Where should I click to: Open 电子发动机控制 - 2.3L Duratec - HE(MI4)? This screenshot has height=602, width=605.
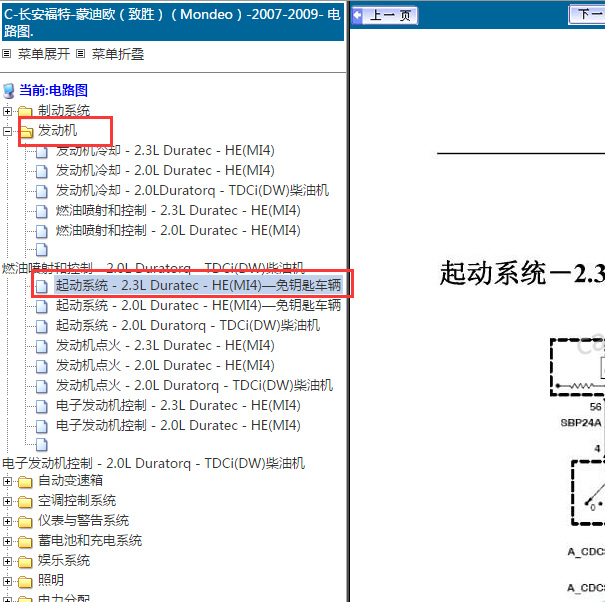click(x=178, y=405)
